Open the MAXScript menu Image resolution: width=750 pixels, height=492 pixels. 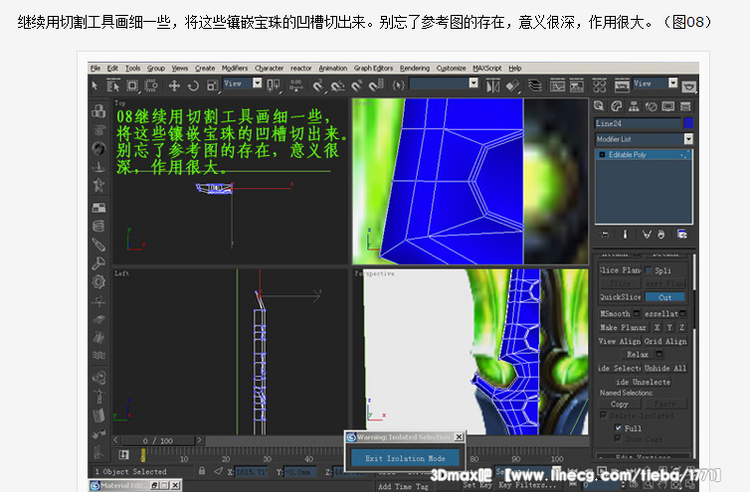487,68
